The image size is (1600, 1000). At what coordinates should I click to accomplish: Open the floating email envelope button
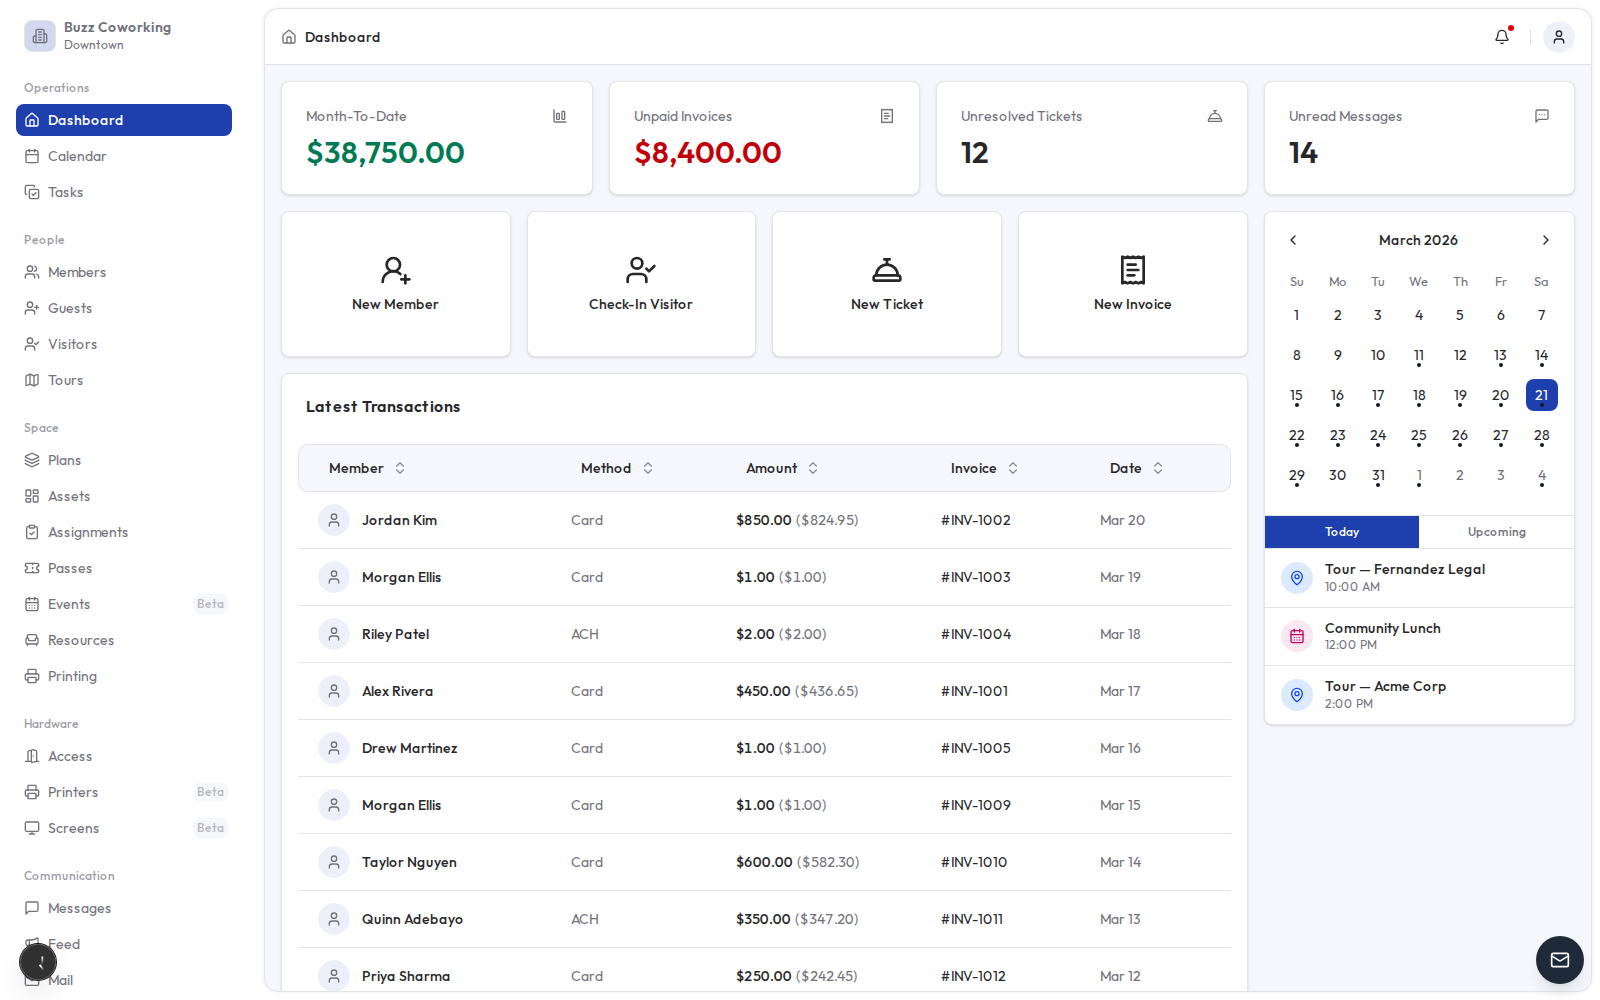click(1558, 960)
